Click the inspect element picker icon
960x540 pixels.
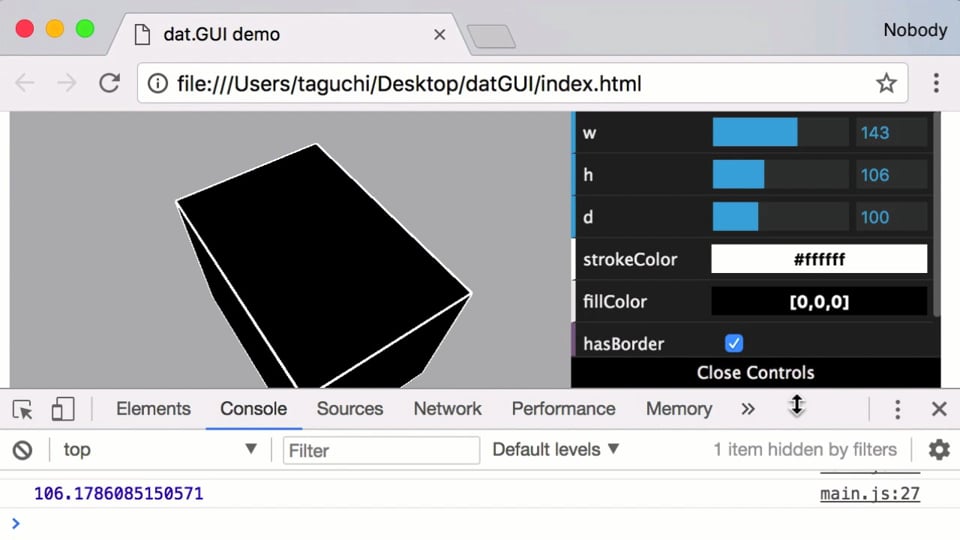point(23,409)
